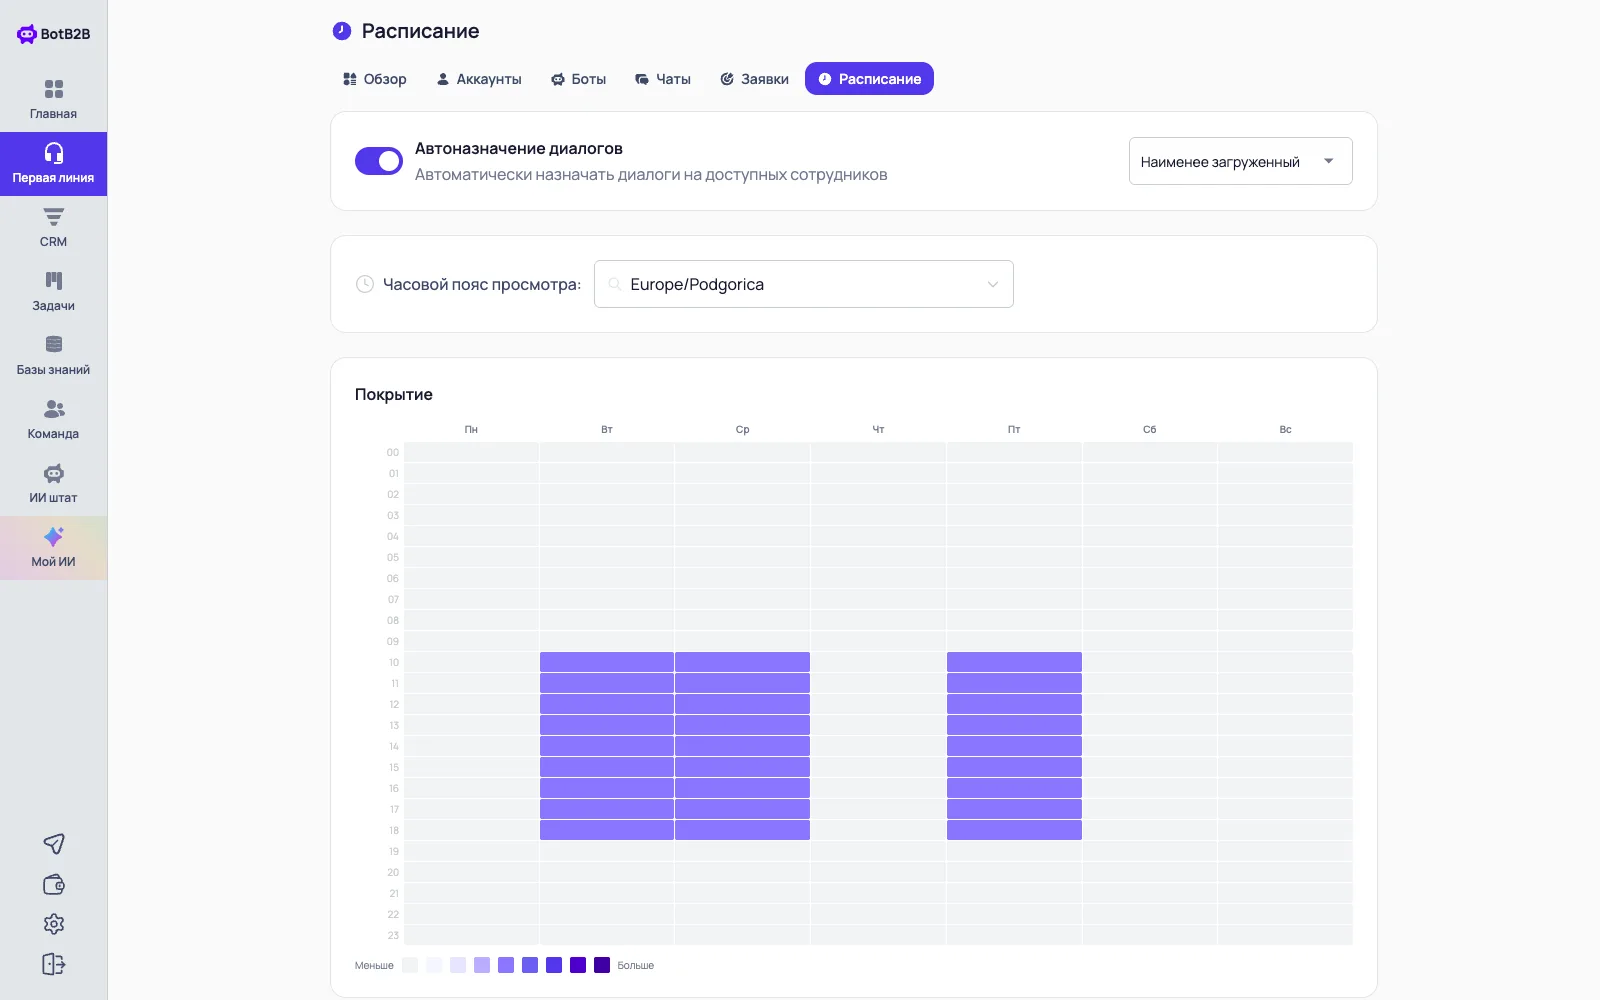
Task: Switch to the Аккаунты tab
Action: tap(479, 79)
